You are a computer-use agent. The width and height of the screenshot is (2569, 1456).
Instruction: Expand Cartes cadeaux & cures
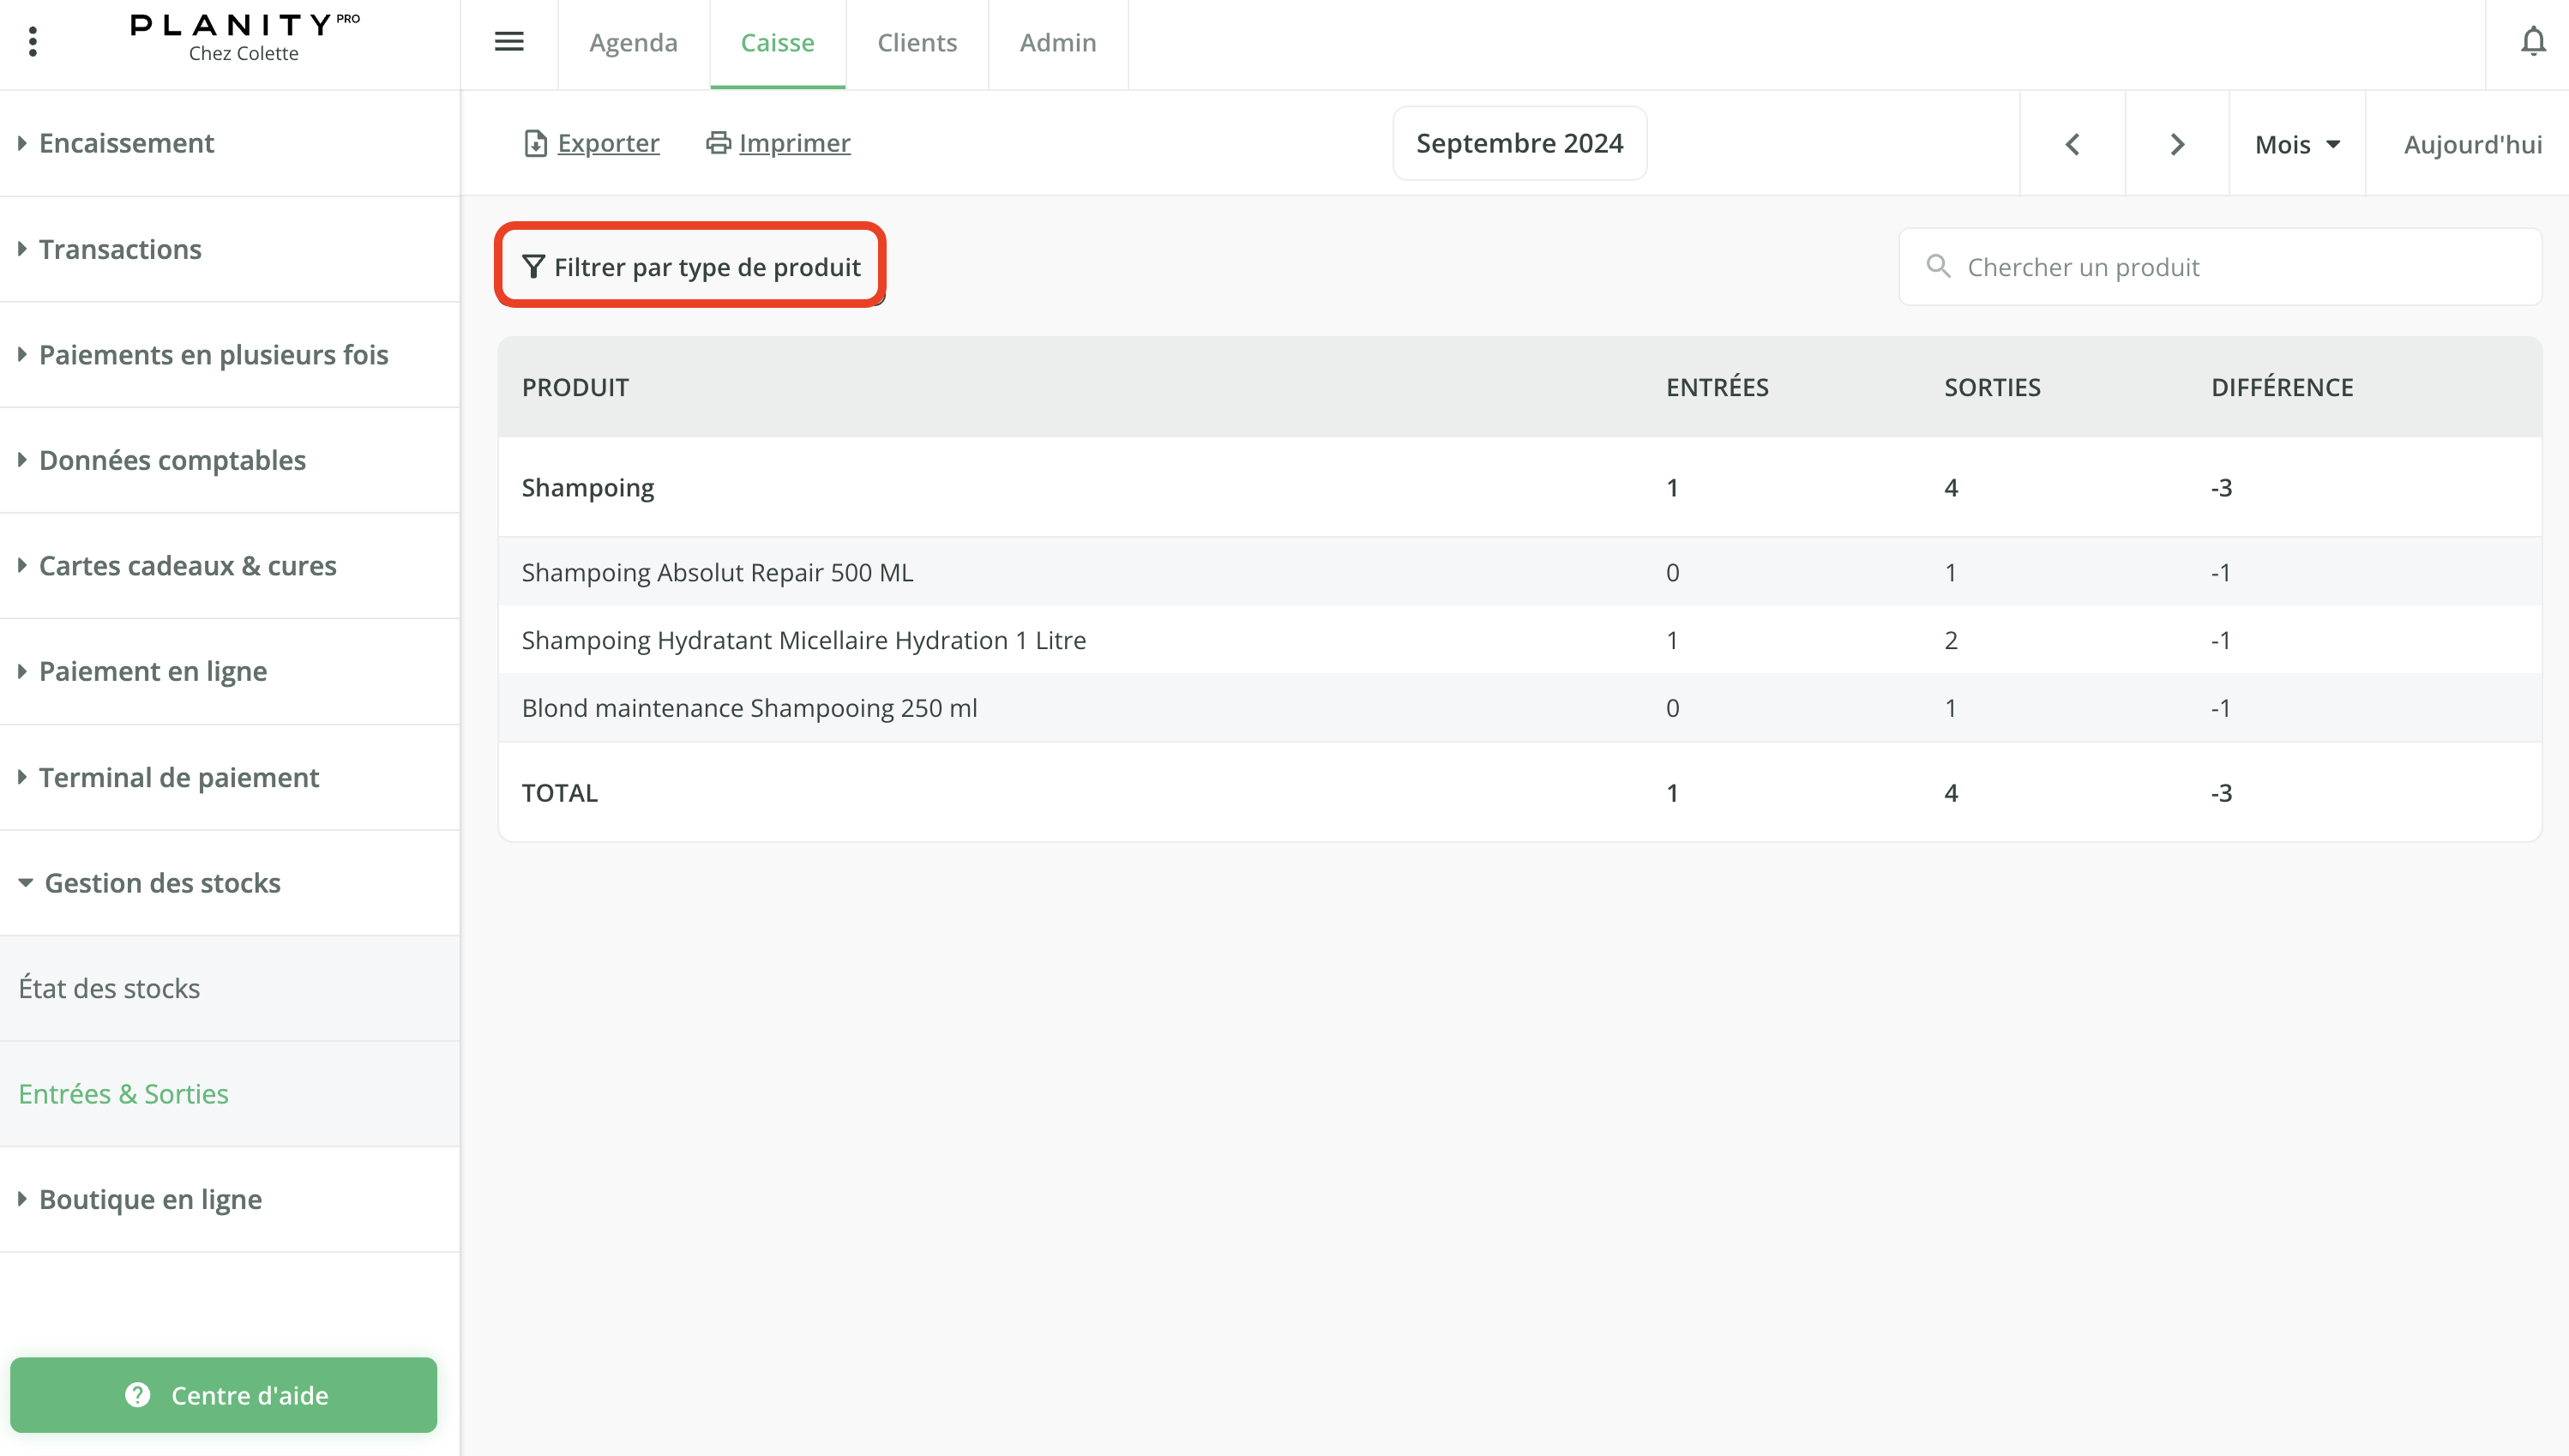click(187, 566)
